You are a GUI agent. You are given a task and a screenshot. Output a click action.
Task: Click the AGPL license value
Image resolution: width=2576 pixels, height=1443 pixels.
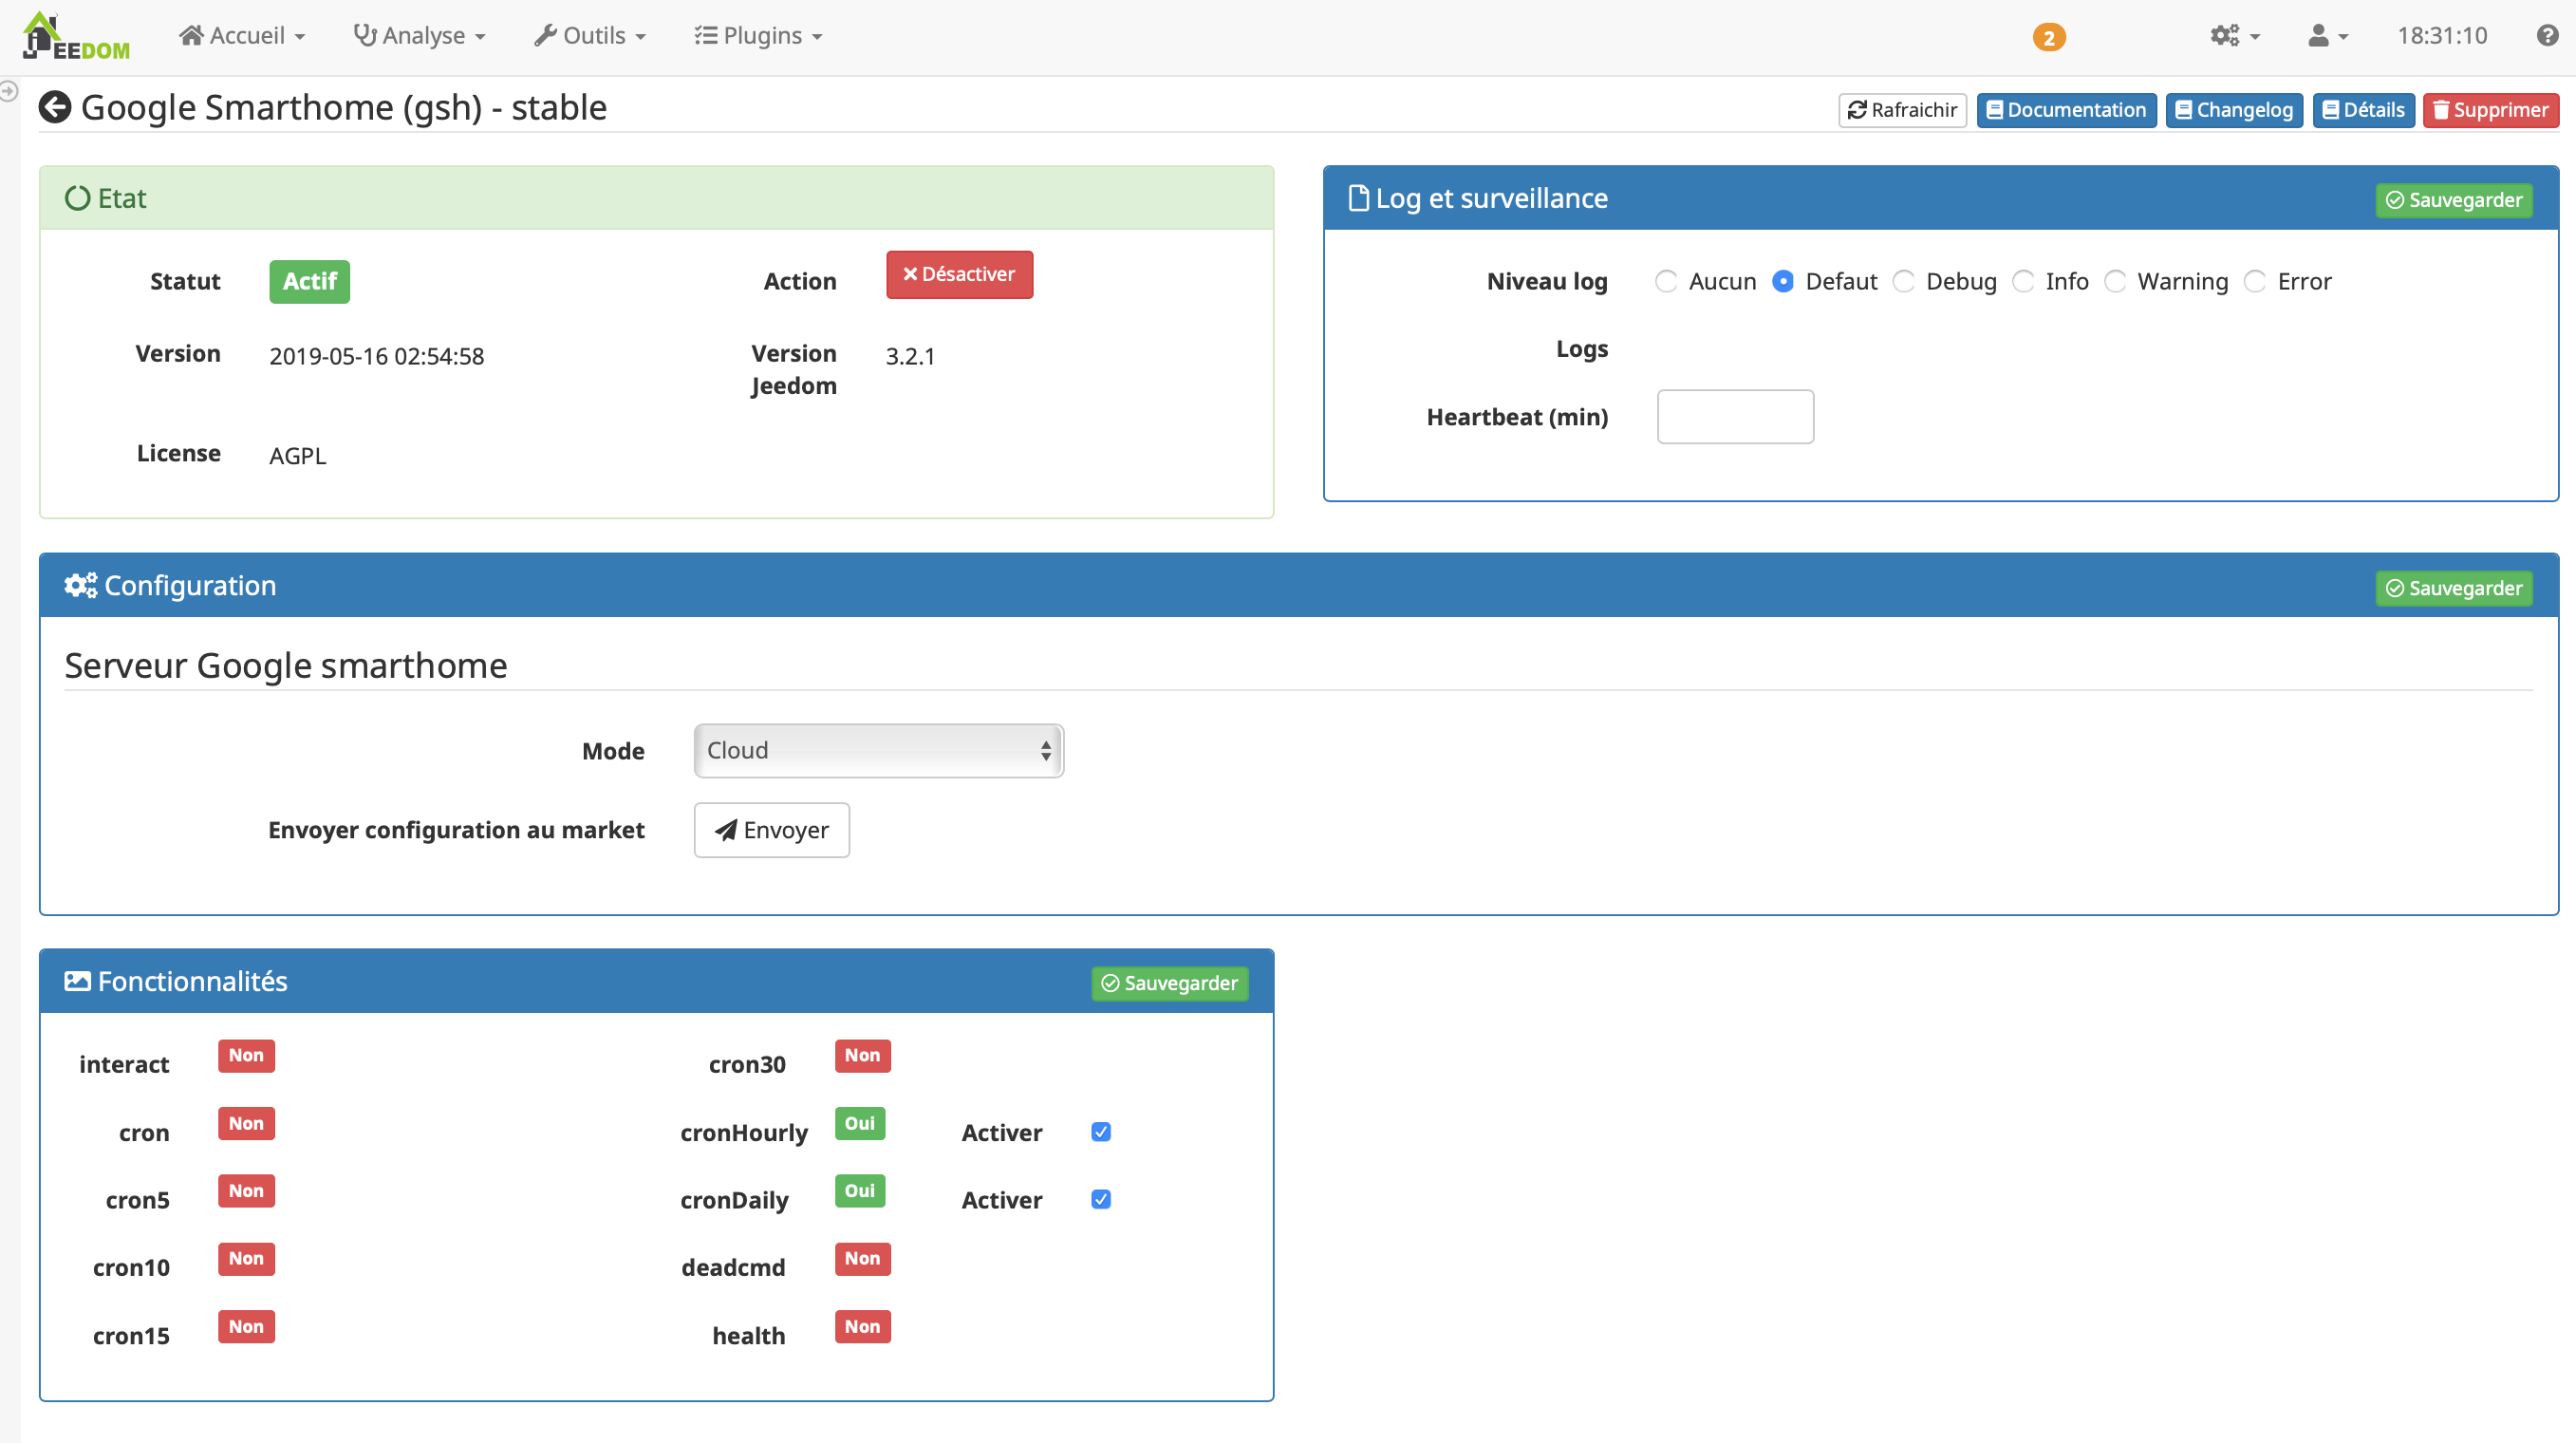298,456
